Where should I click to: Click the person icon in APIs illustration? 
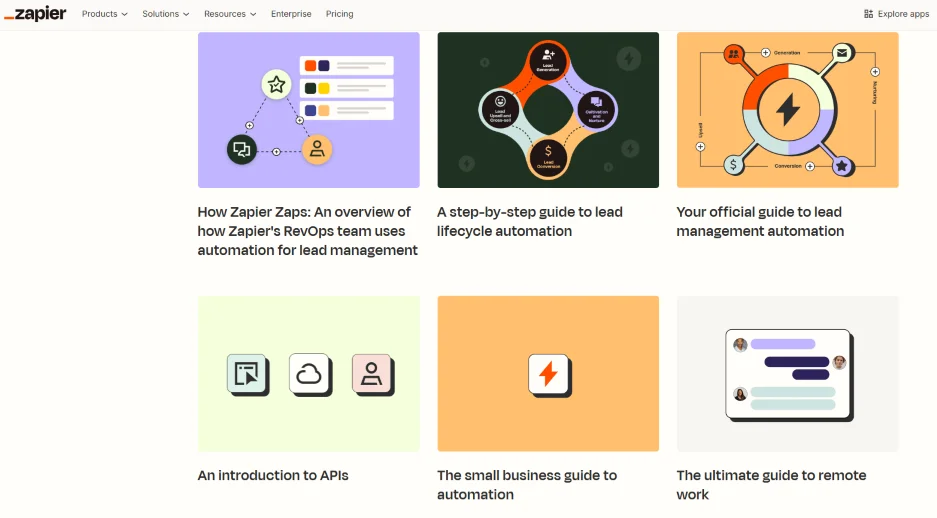371,374
